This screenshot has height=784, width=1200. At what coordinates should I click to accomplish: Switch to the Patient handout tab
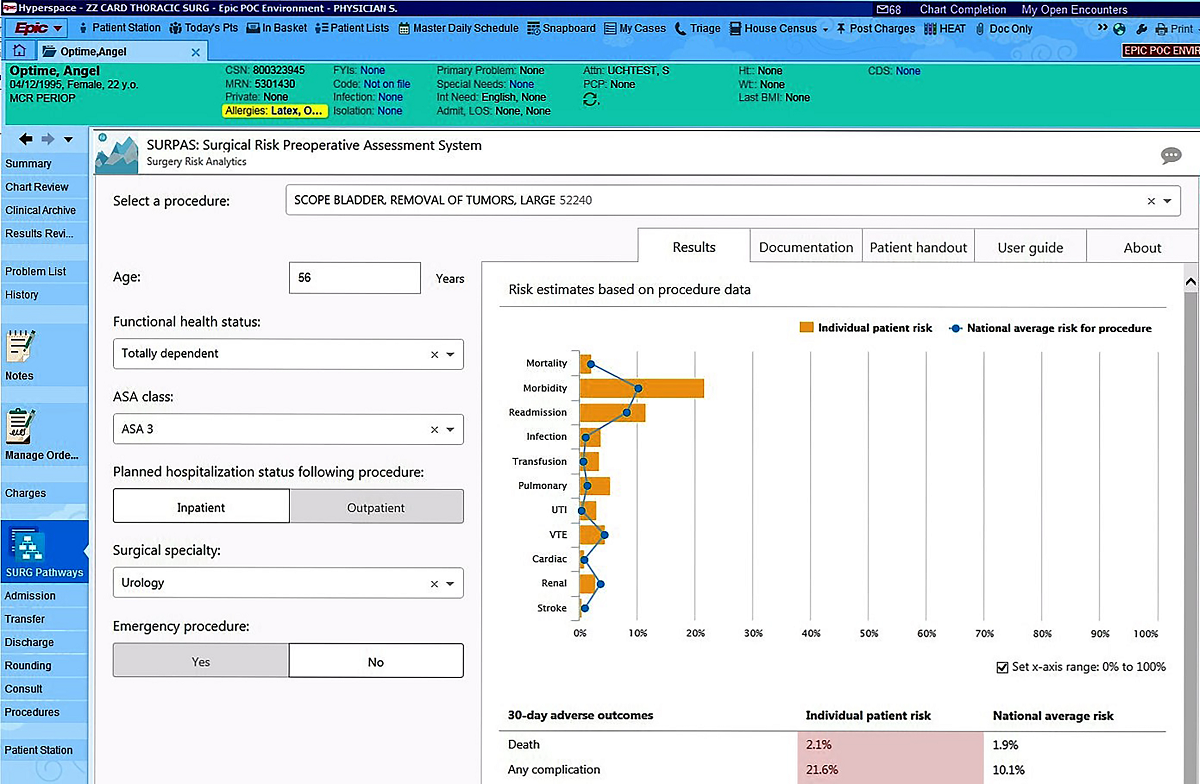918,247
